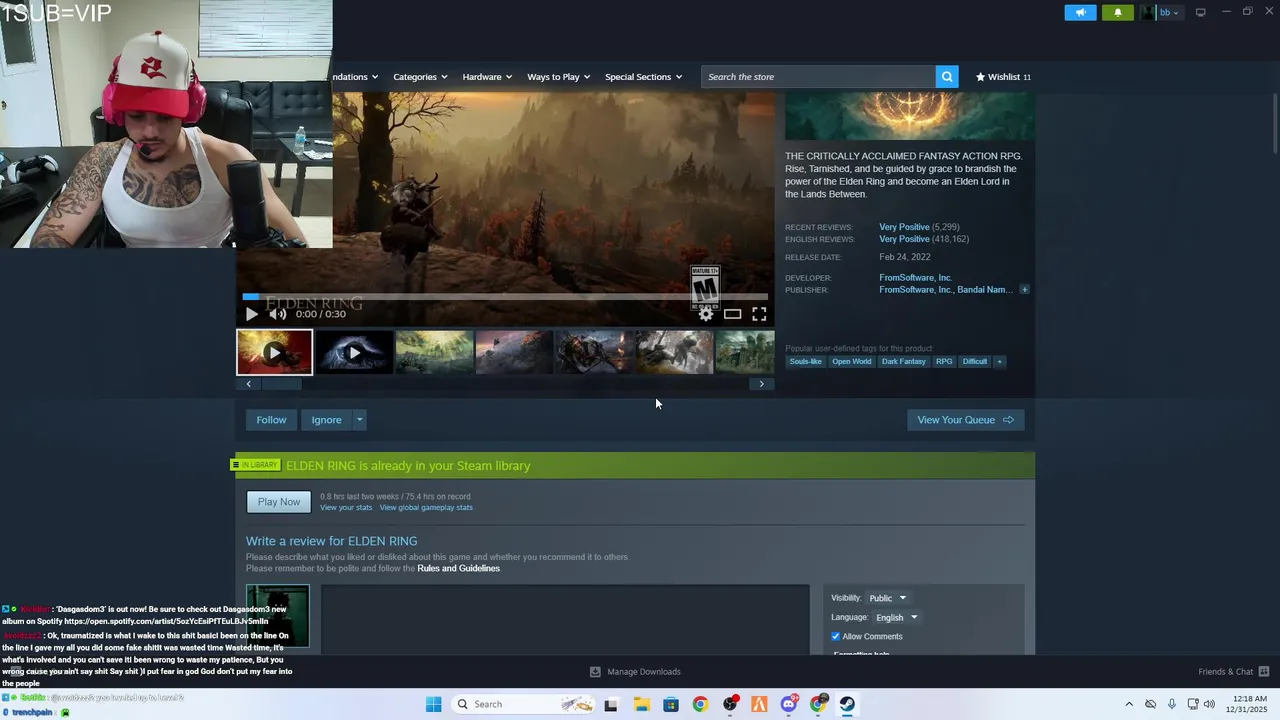Image resolution: width=1280 pixels, height=720 pixels.
Task: Open the Hardware menu
Action: [487, 77]
